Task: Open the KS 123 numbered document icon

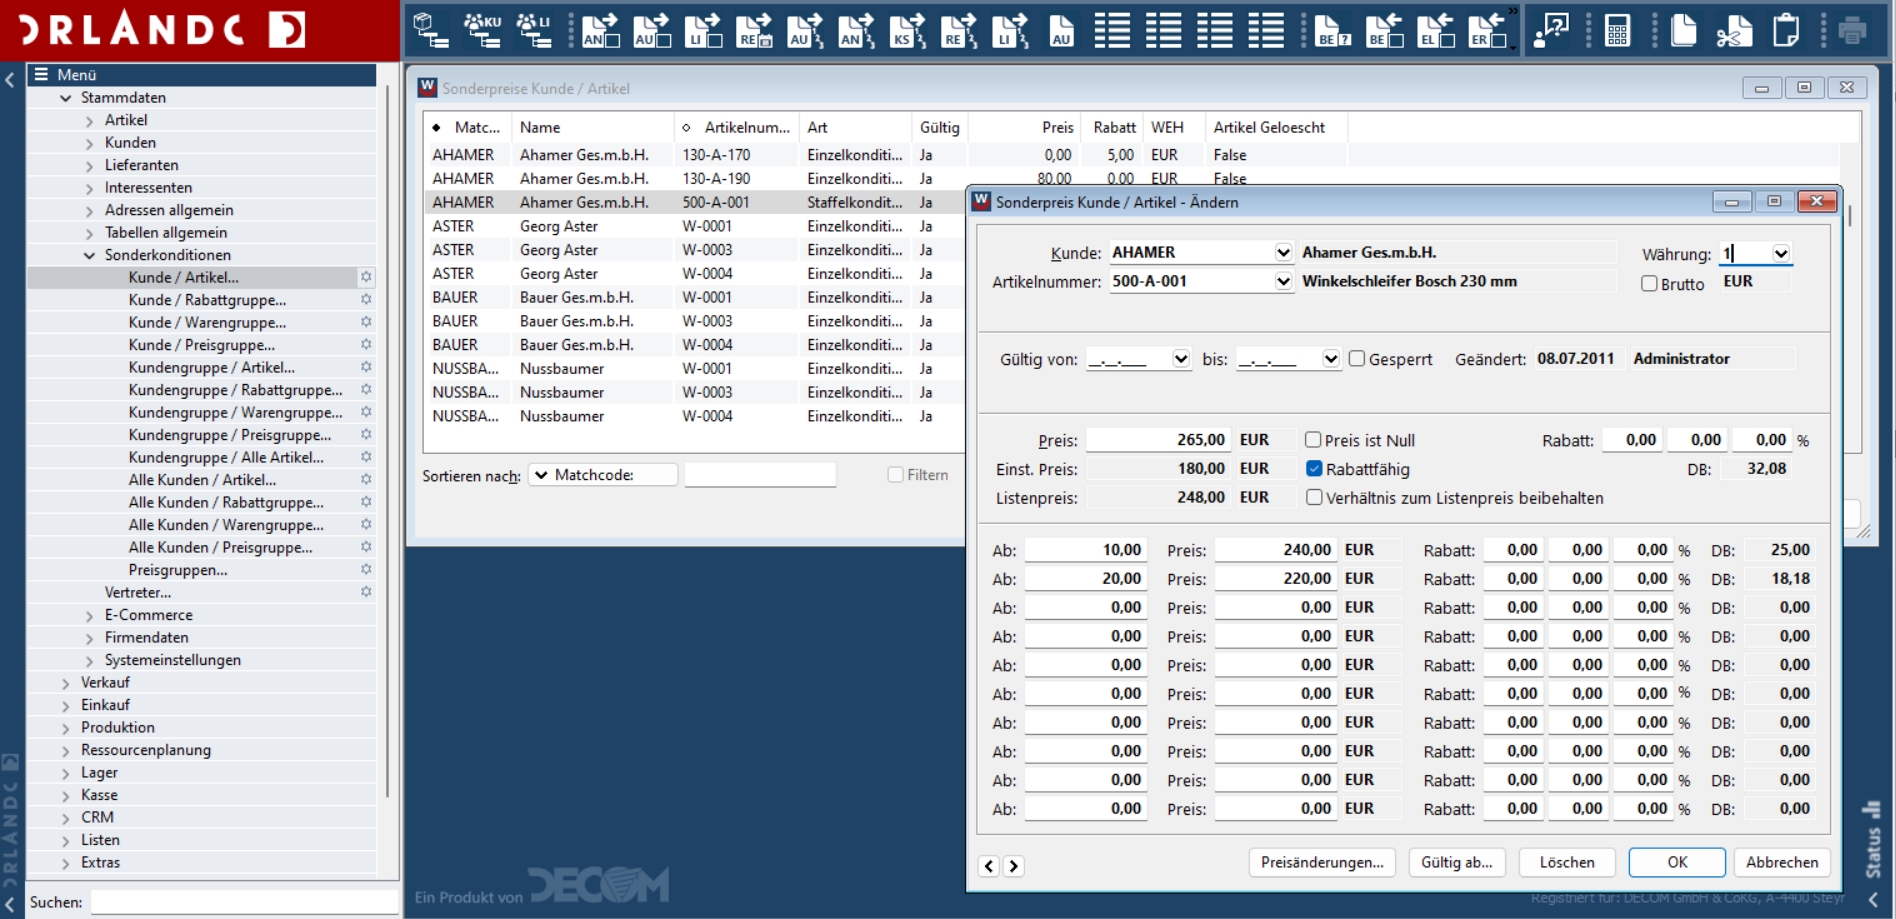Action: 908,30
